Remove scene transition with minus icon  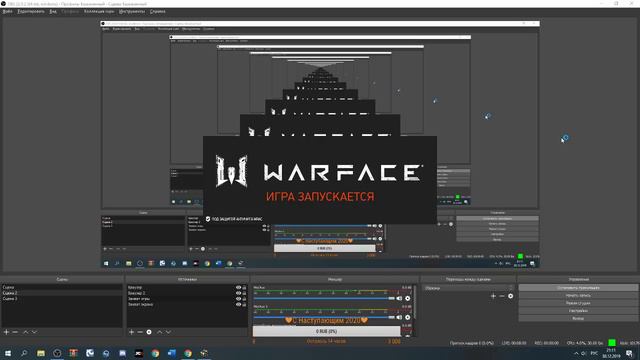coord(502,296)
